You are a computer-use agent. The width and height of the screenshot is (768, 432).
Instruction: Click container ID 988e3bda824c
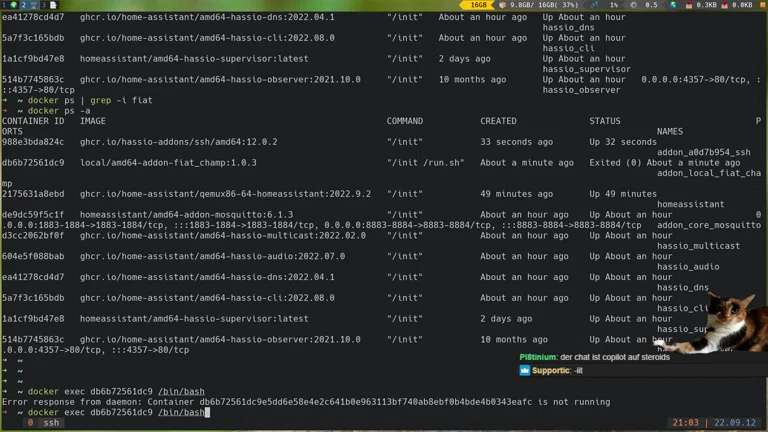33,142
